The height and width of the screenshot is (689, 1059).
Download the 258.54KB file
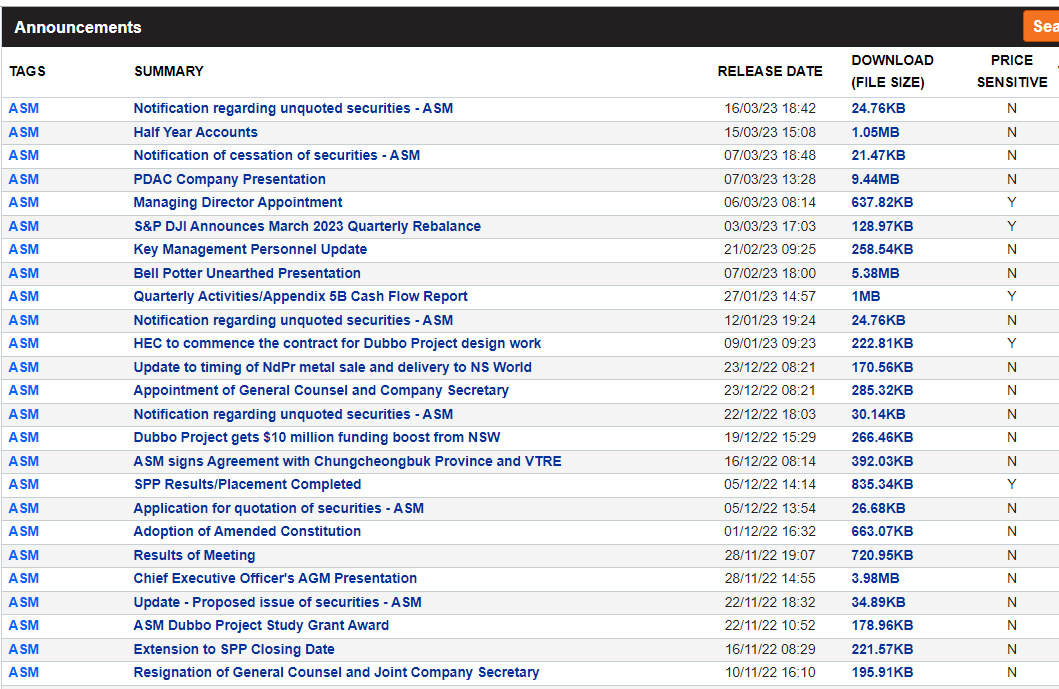882,249
